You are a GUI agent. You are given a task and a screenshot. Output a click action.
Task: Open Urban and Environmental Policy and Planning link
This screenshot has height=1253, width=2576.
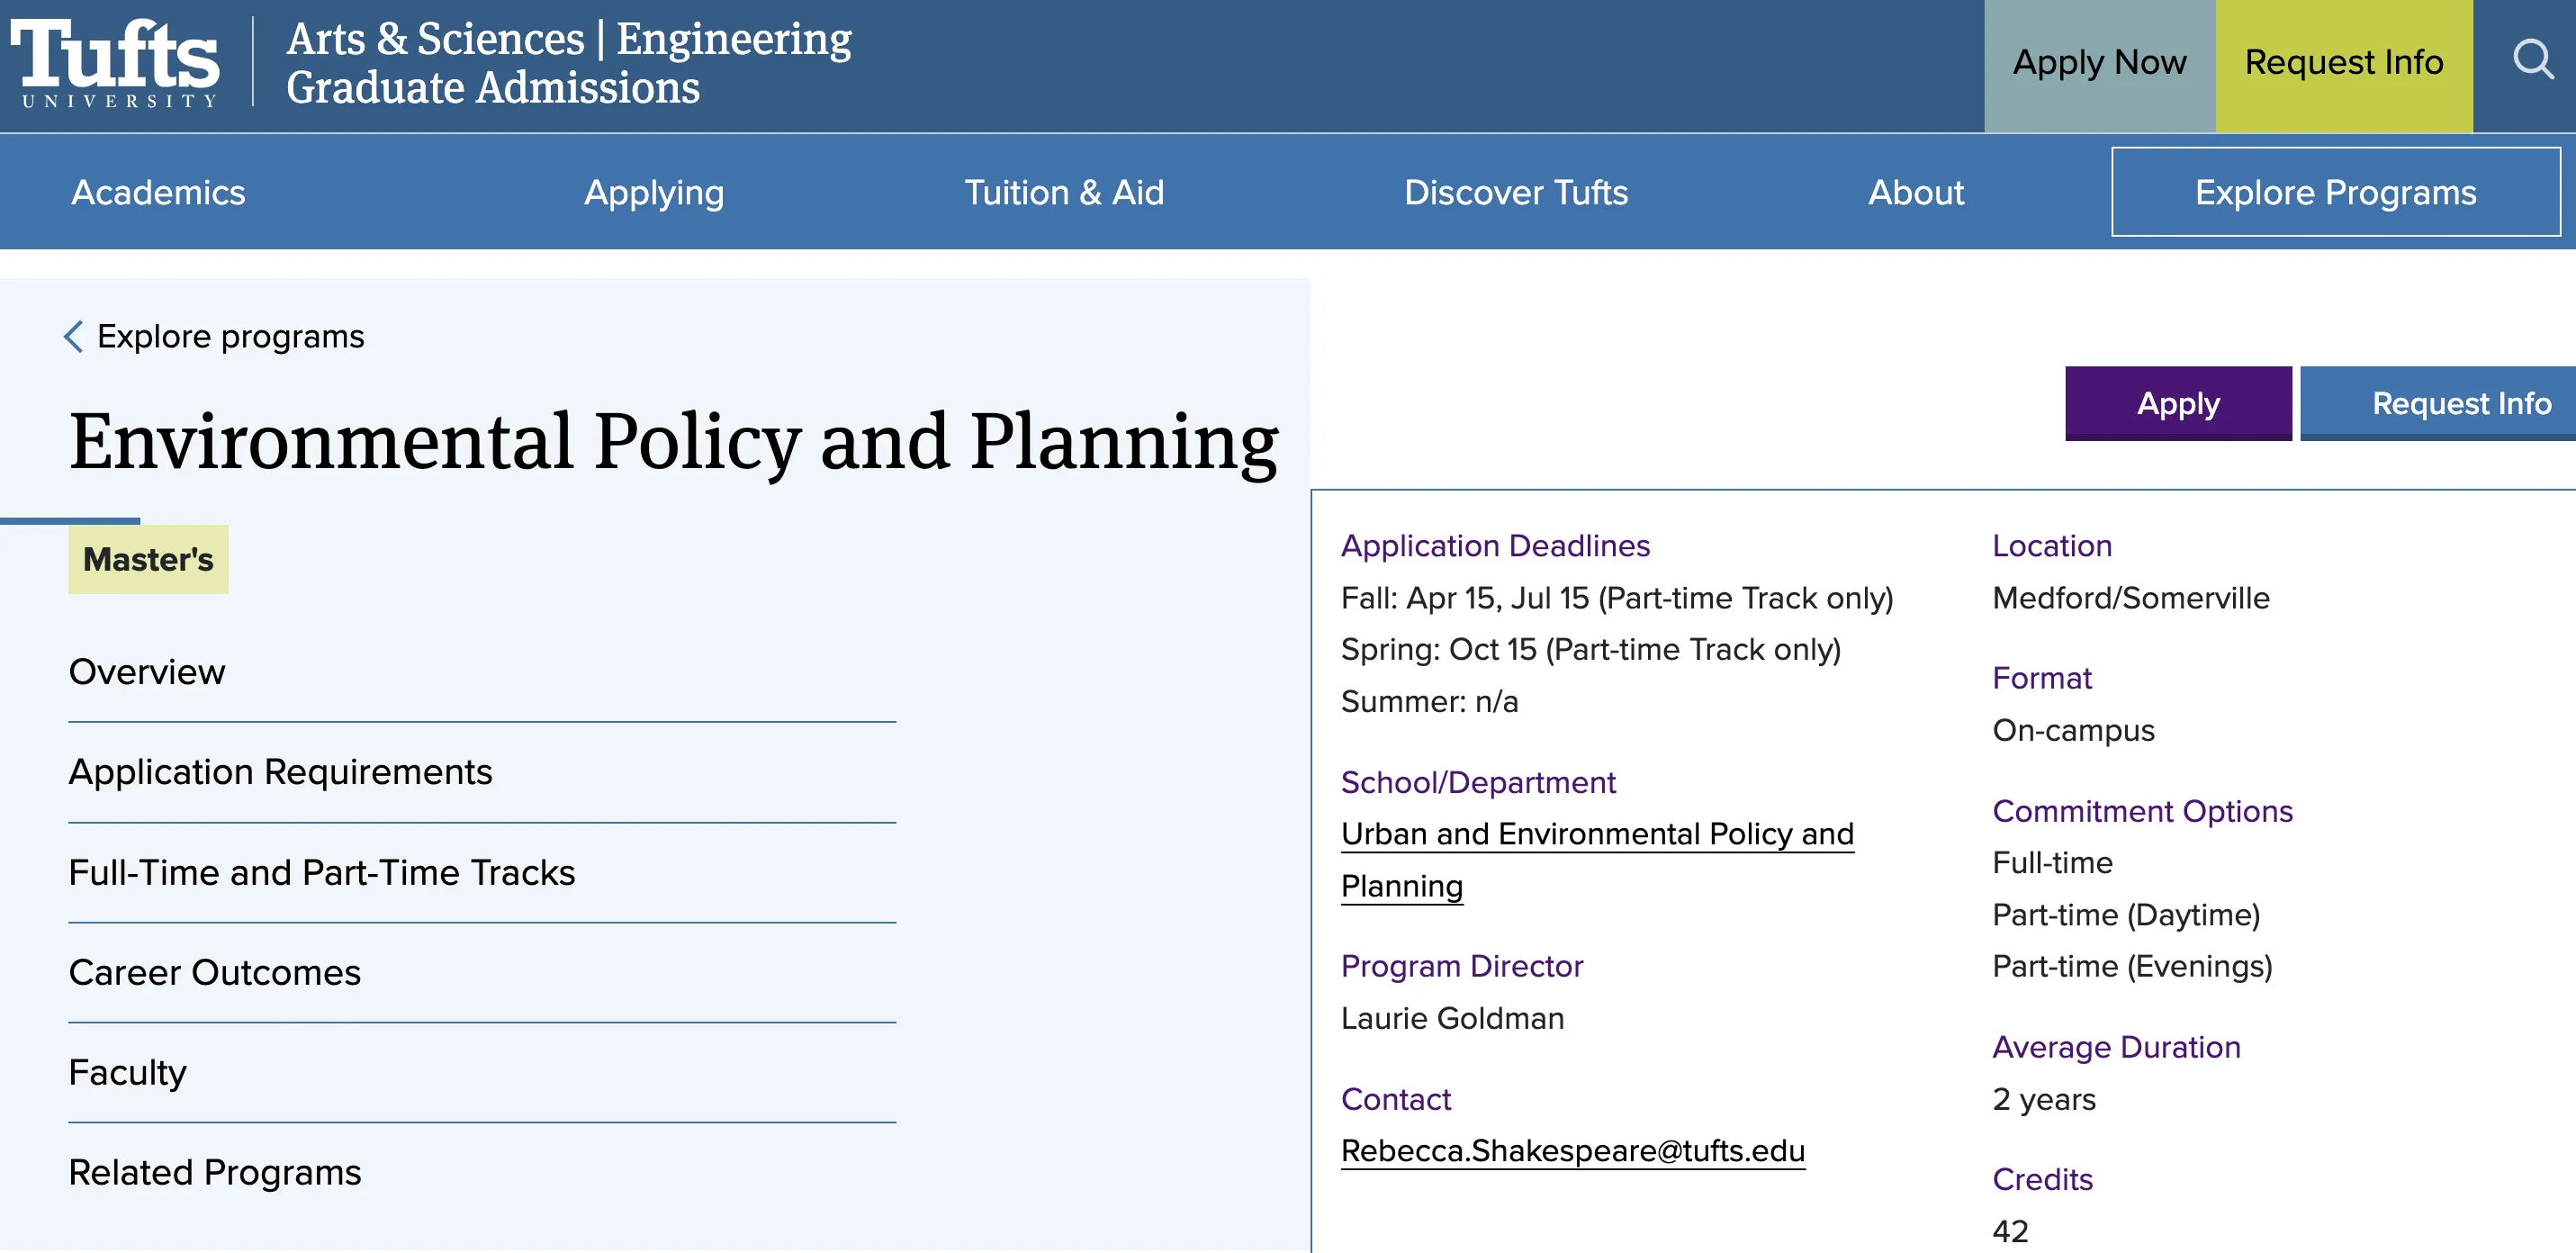point(1596,834)
